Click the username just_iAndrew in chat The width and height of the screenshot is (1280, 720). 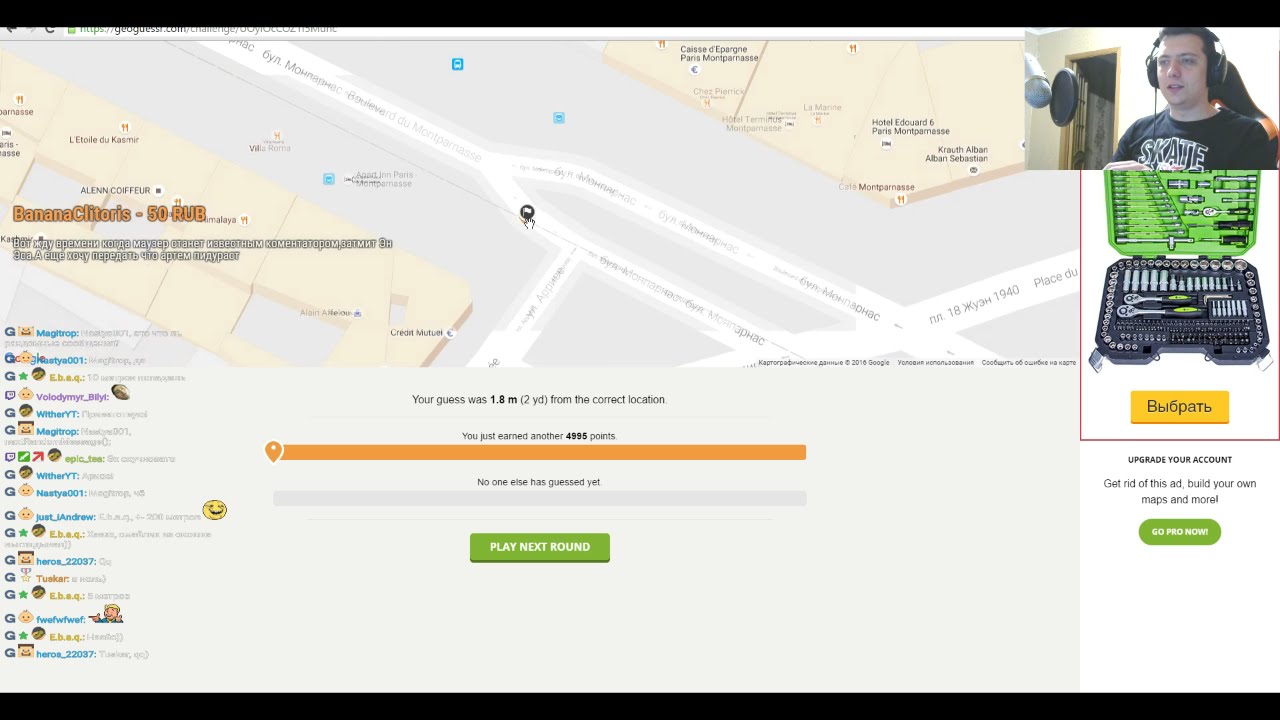[x=65, y=517]
